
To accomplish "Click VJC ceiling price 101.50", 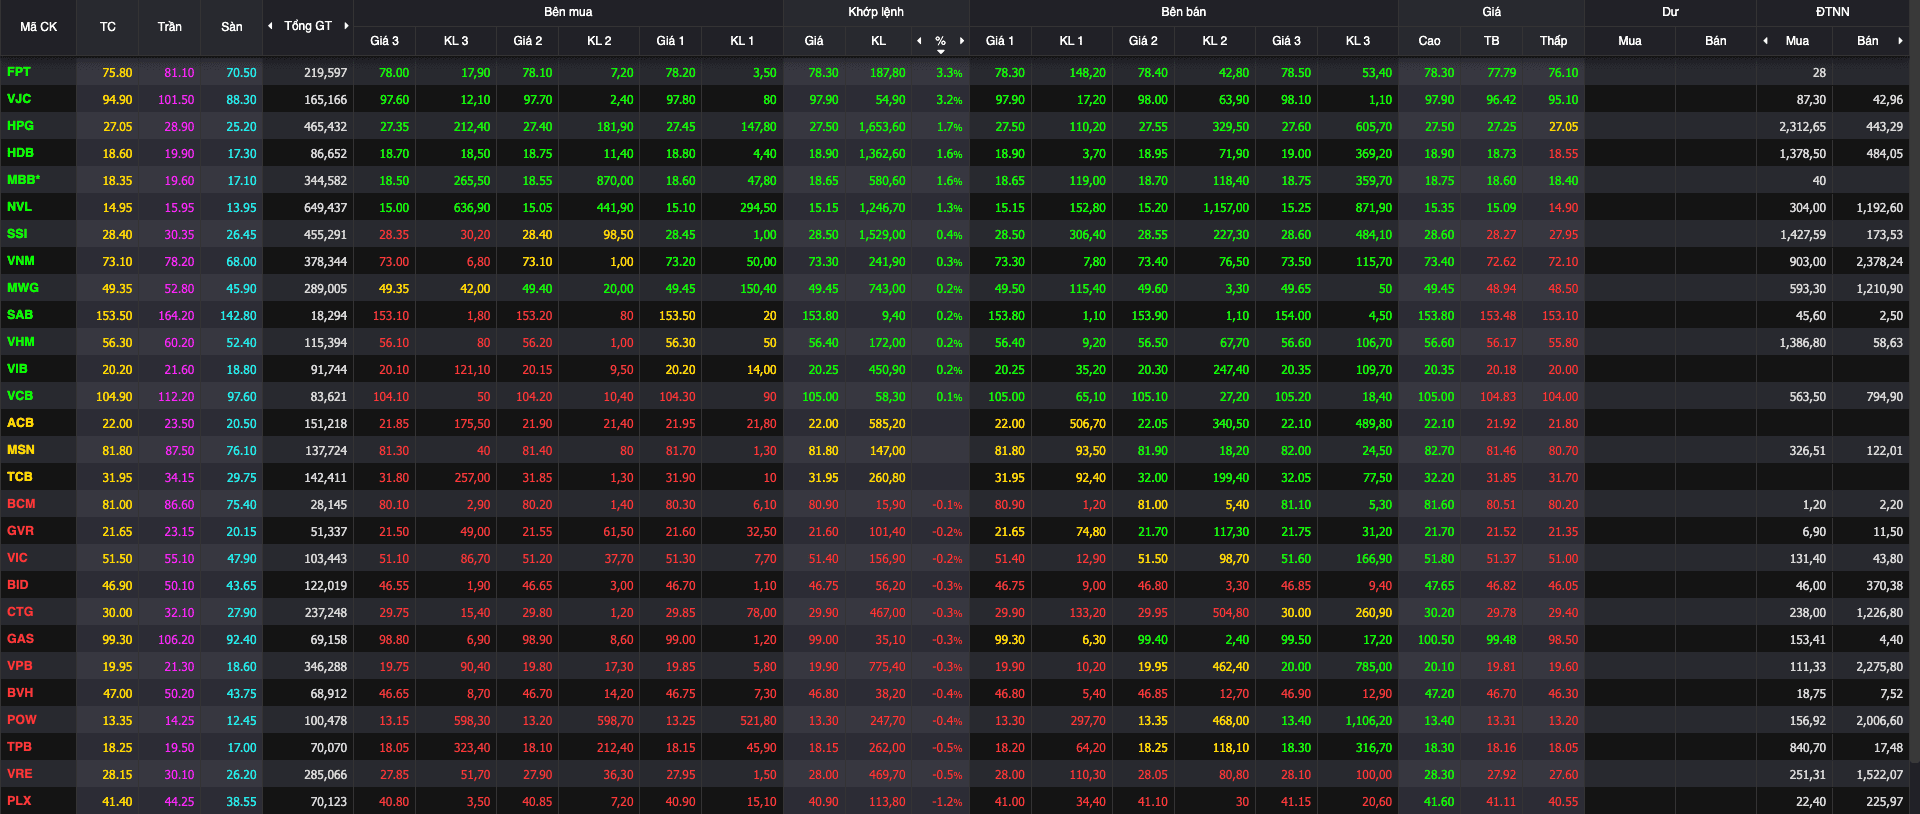I will tap(176, 100).
